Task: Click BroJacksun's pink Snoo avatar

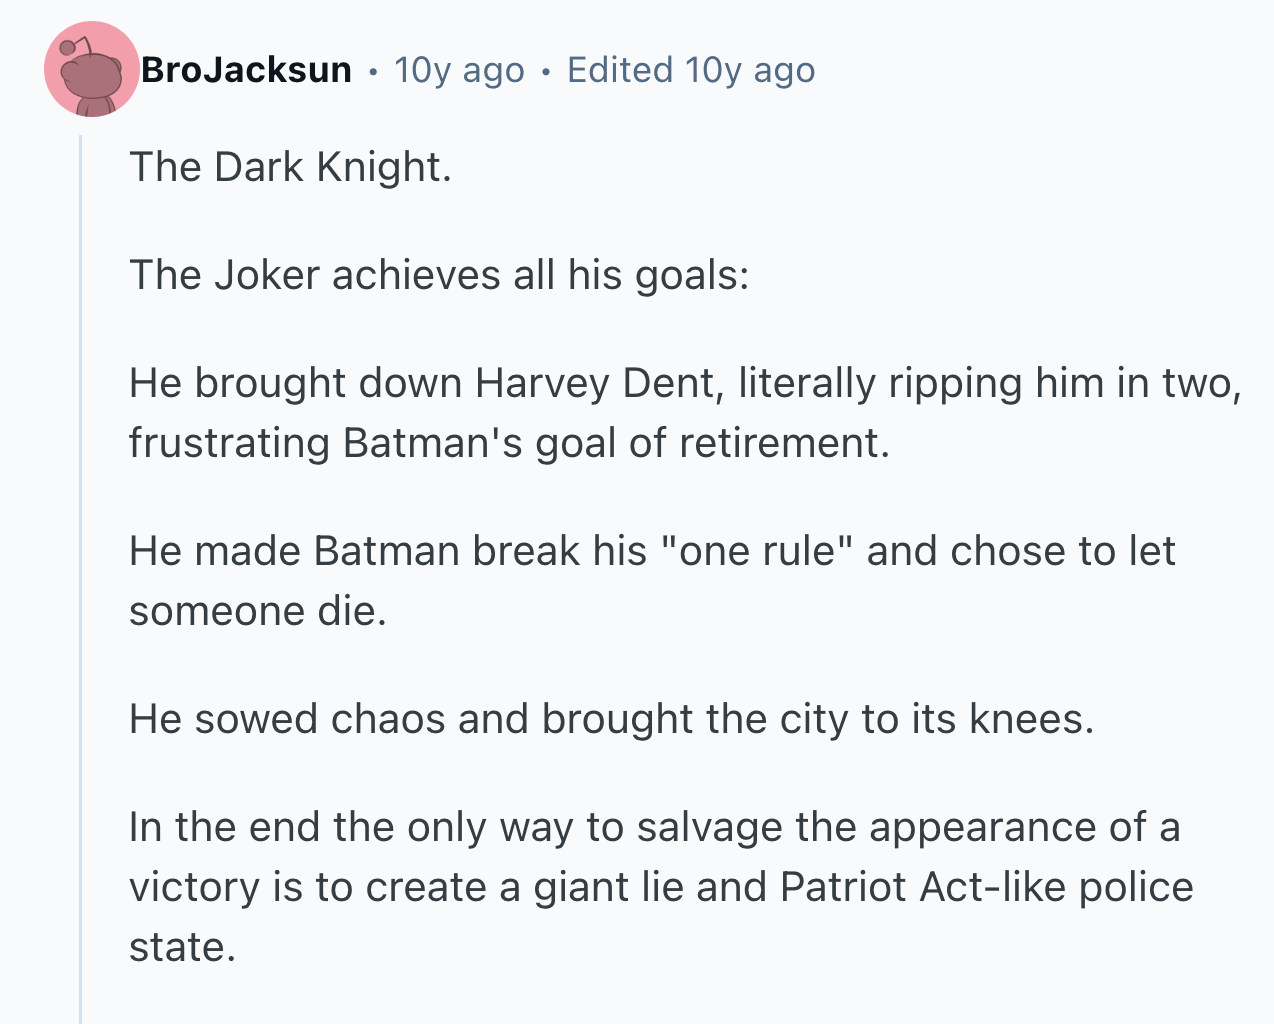Action: point(91,70)
